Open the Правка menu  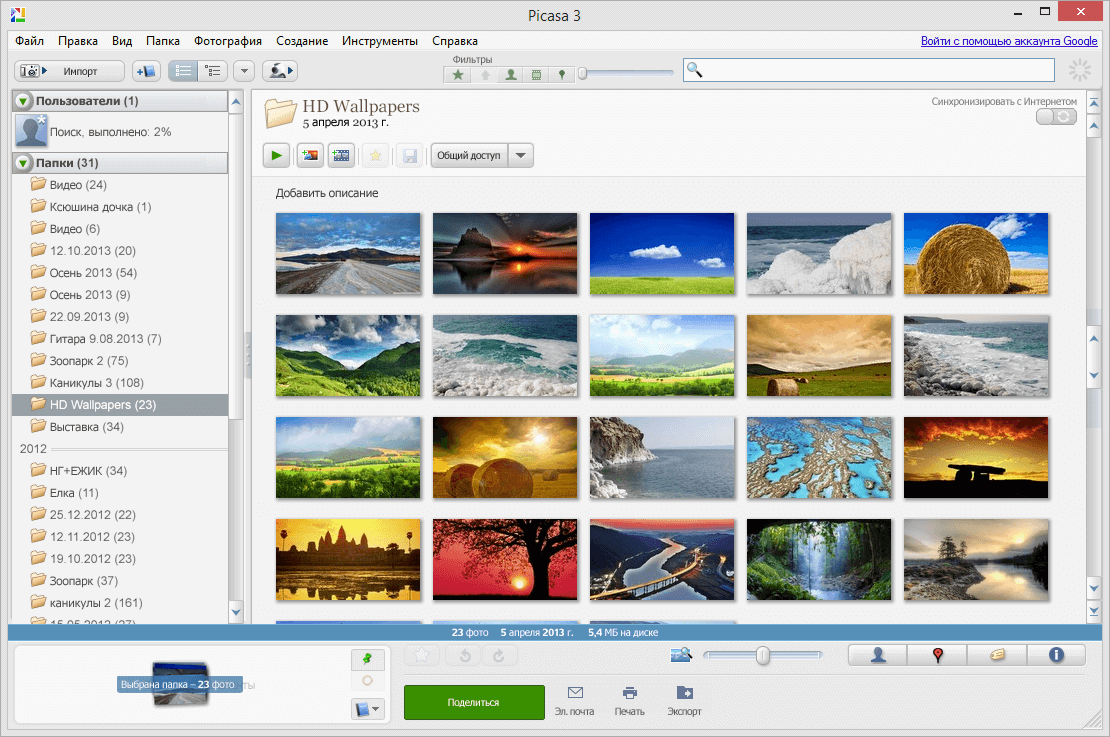pos(78,41)
